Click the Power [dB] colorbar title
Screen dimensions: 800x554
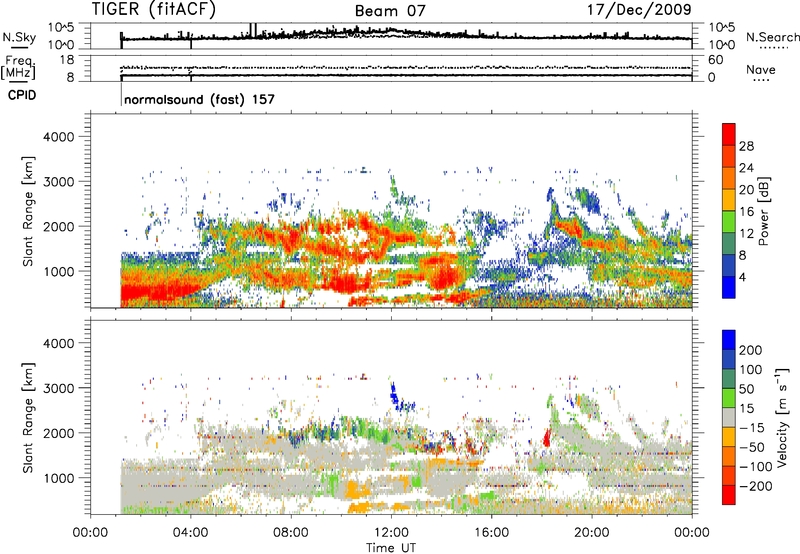[x=764, y=211]
